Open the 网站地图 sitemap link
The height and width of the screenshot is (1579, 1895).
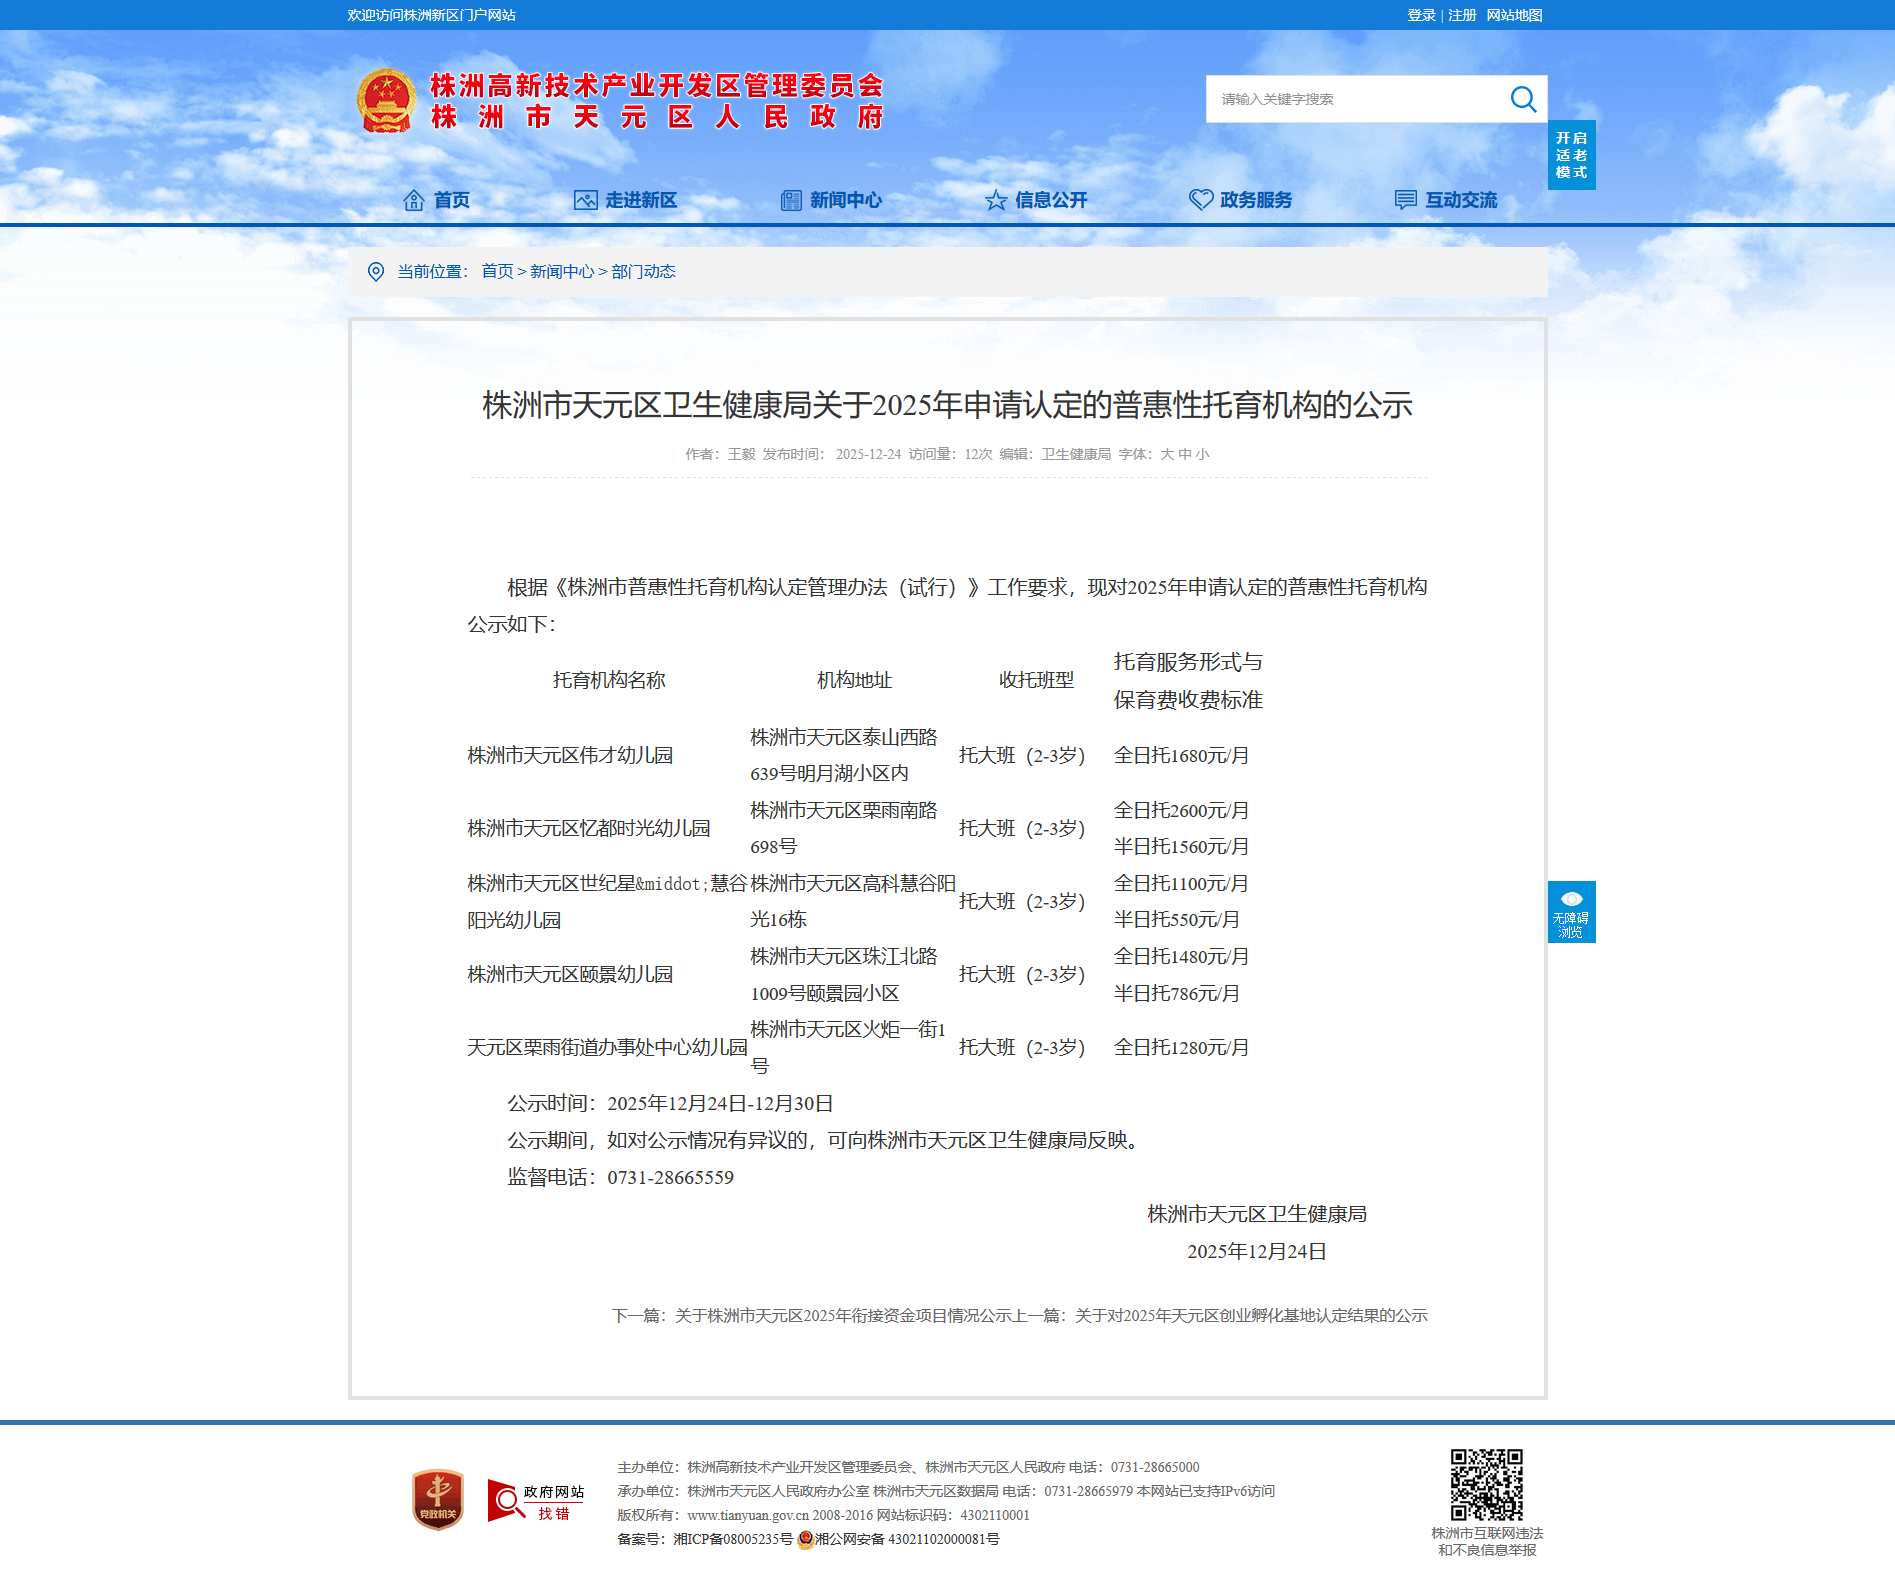point(1514,15)
